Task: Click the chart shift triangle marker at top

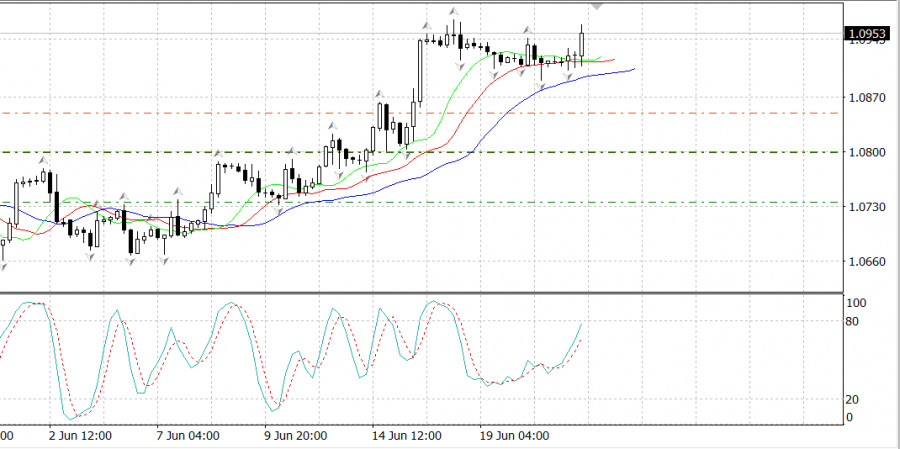Action: pyautogui.click(x=597, y=6)
